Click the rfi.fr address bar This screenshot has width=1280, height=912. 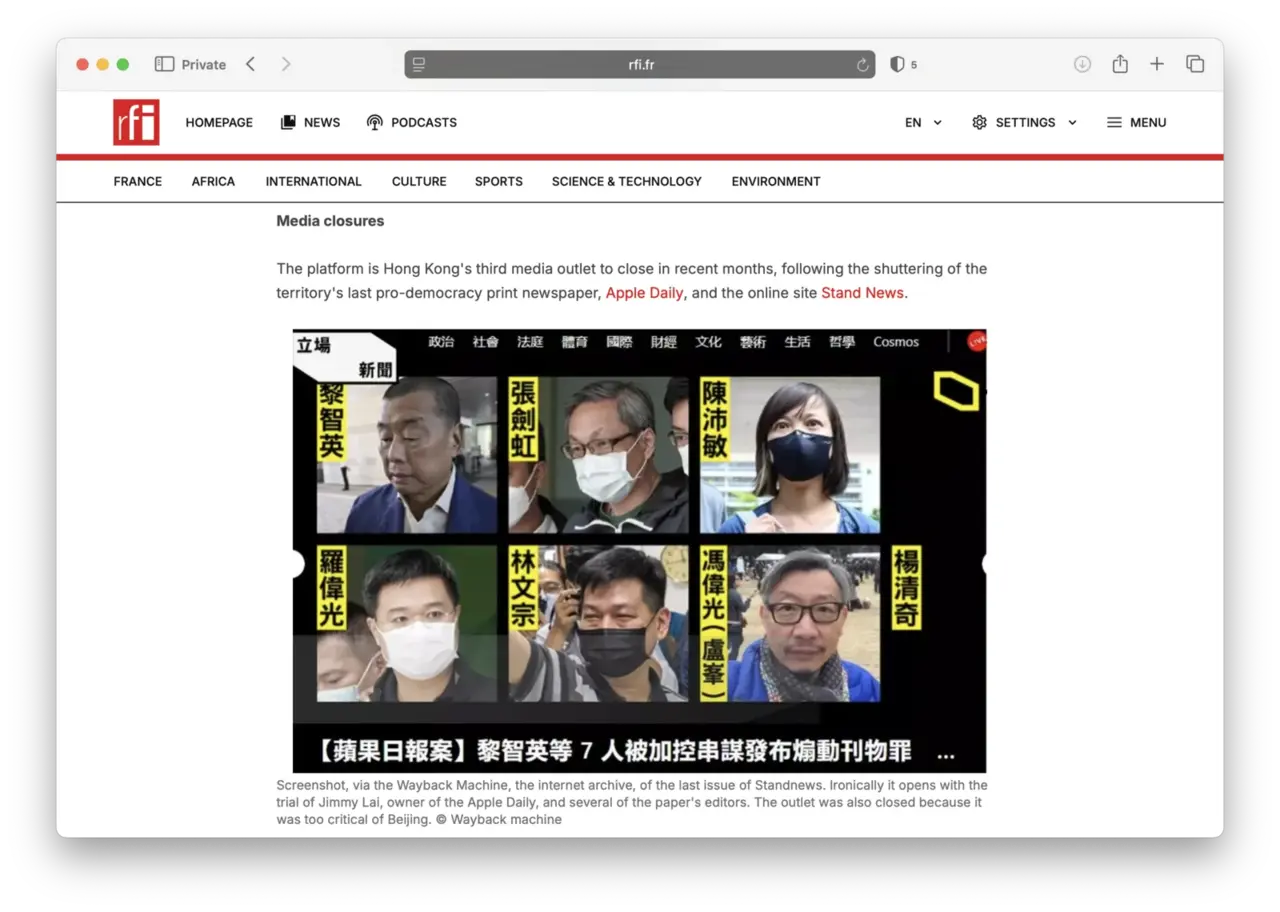click(x=640, y=65)
